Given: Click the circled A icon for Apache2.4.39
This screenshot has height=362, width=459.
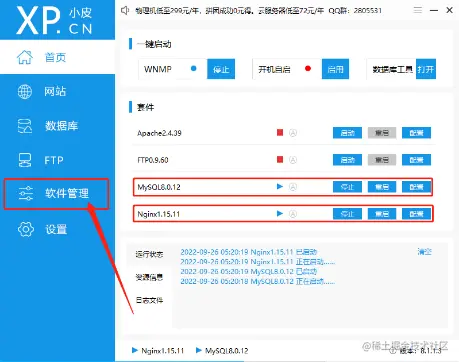Looking at the screenshot, I should tap(293, 133).
